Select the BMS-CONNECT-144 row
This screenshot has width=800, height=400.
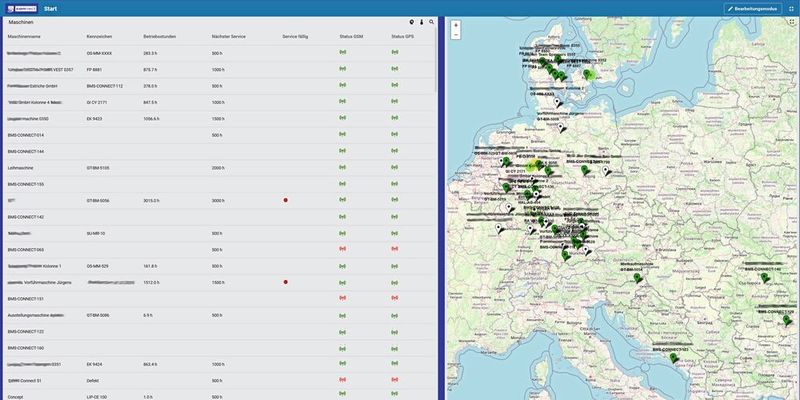tap(220, 151)
